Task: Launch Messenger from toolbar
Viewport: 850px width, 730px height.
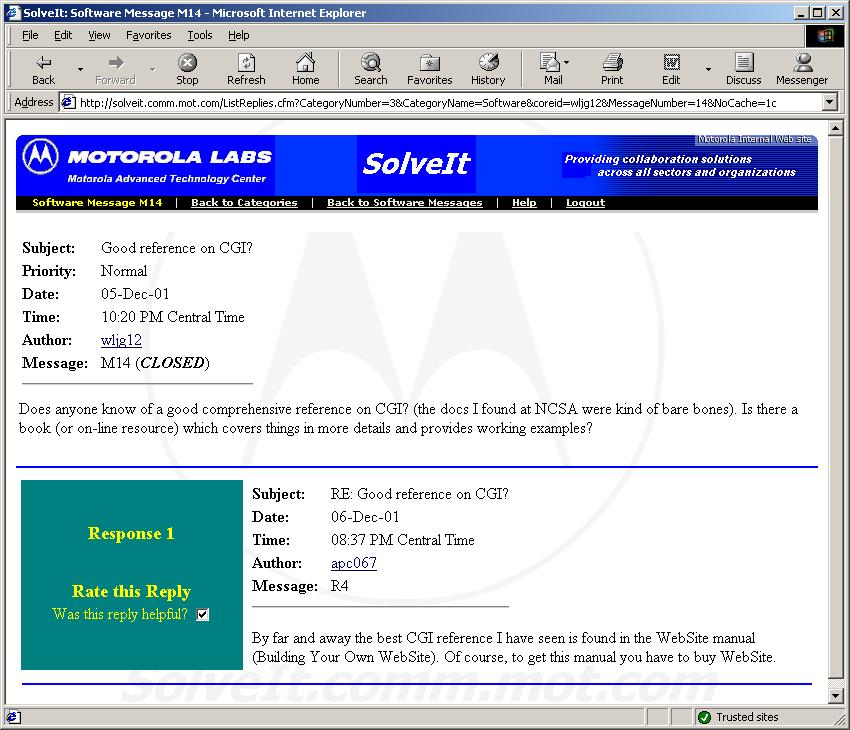Action: pyautogui.click(x=802, y=68)
